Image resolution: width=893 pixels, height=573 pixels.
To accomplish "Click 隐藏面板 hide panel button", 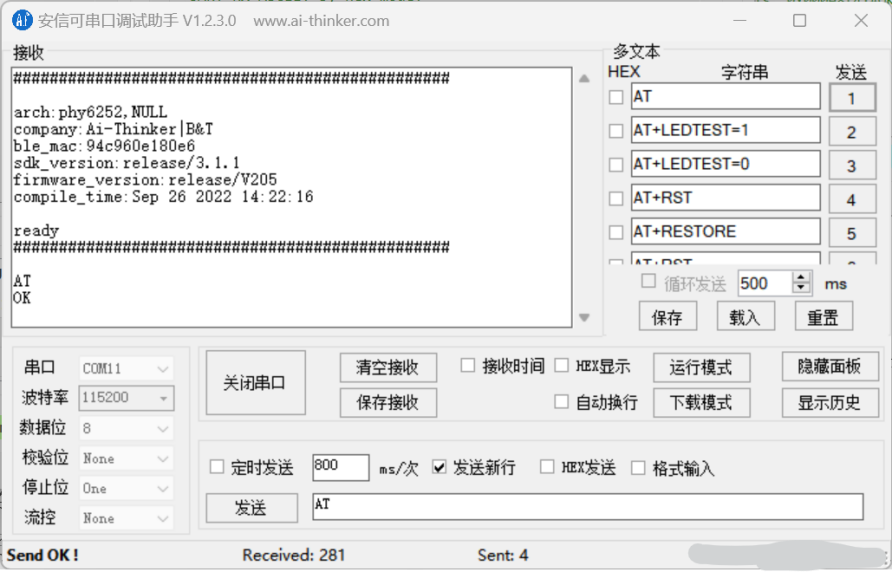I will (830, 367).
